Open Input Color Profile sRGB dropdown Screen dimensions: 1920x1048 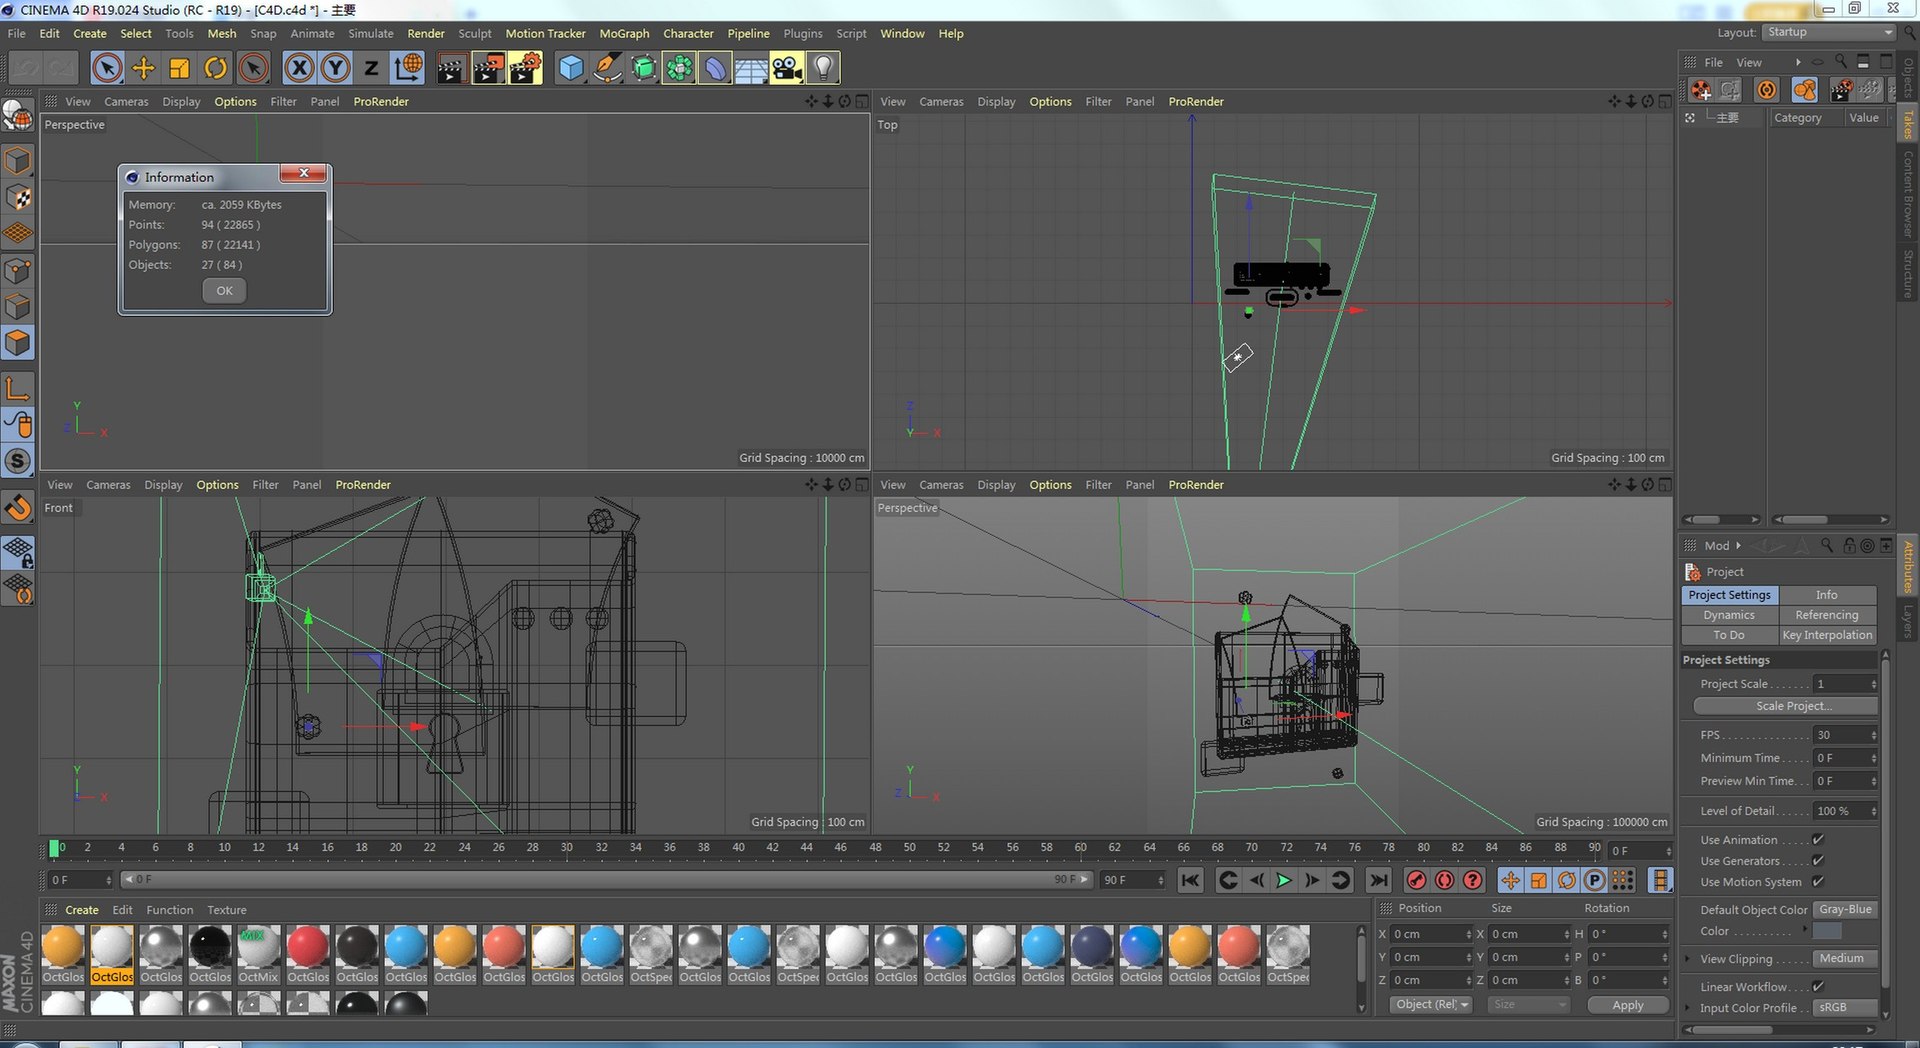1846,1008
